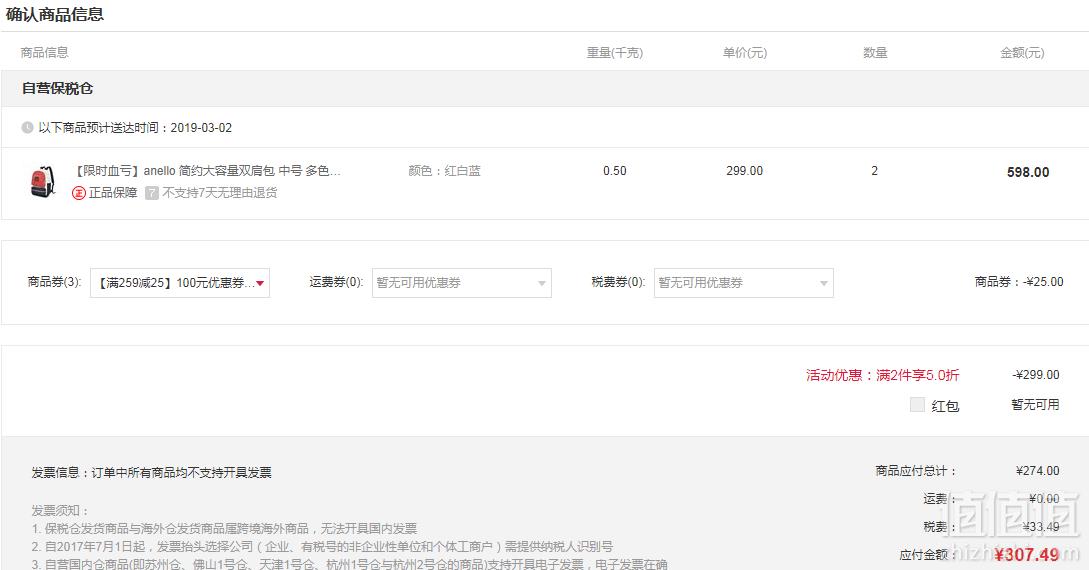The image size is (1089, 570).
Task: Click the 颜色：红白蓝 color attribute text
Action: pos(444,171)
